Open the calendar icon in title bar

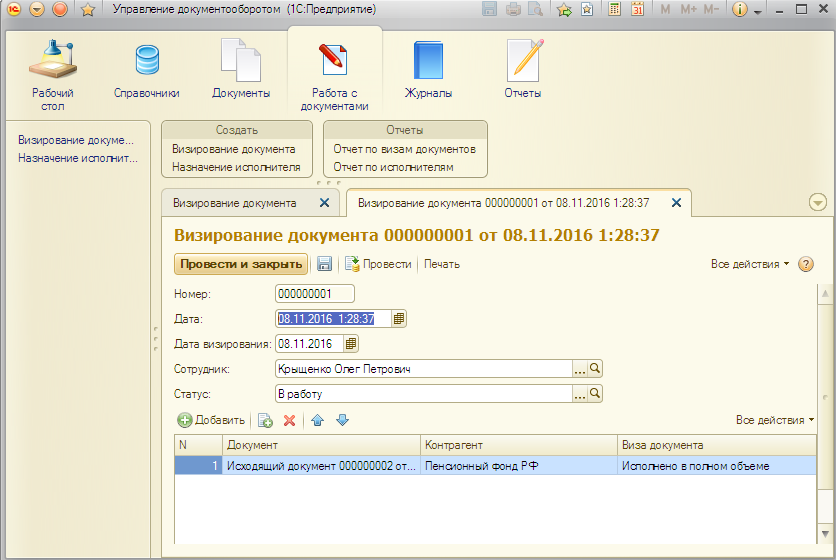pyautogui.click(x=637, y=9)
